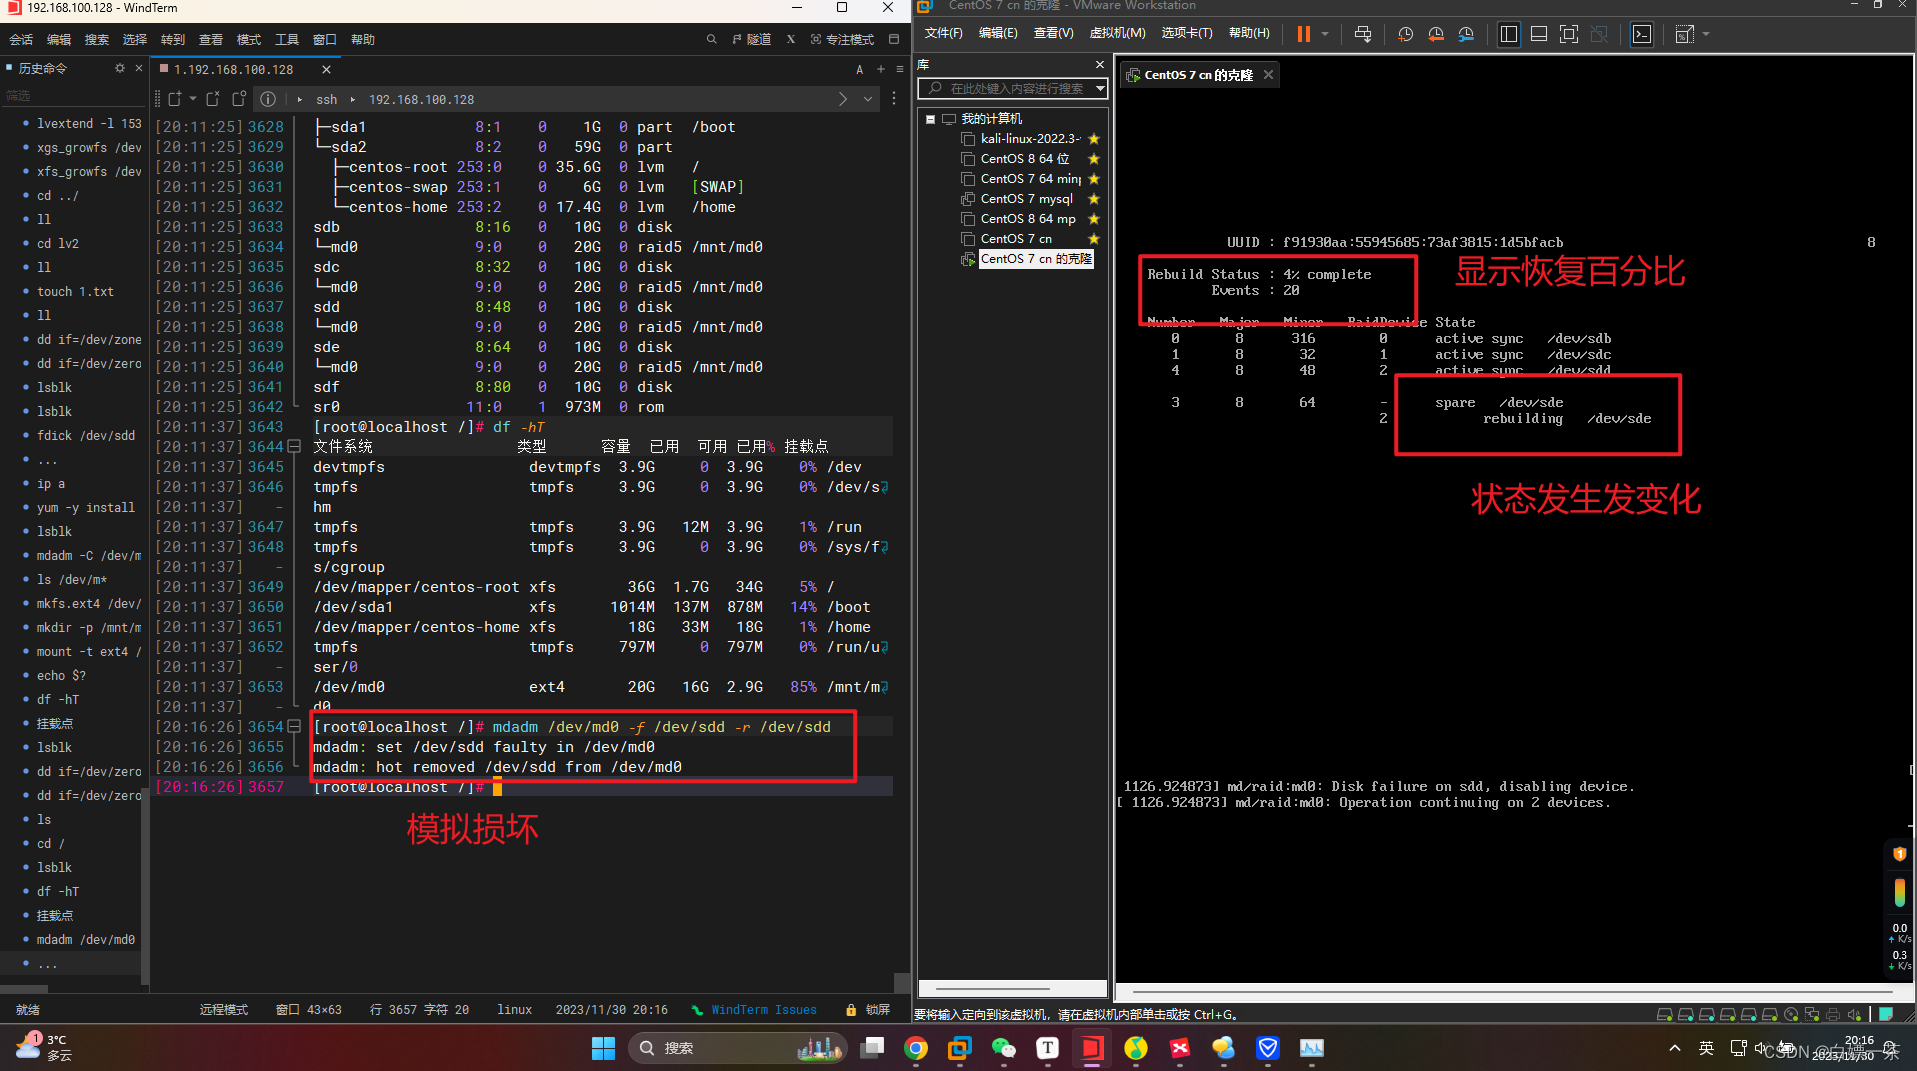Open WeChat from the taskbar
1917x1071 pixels.
coord(1003,1047)
